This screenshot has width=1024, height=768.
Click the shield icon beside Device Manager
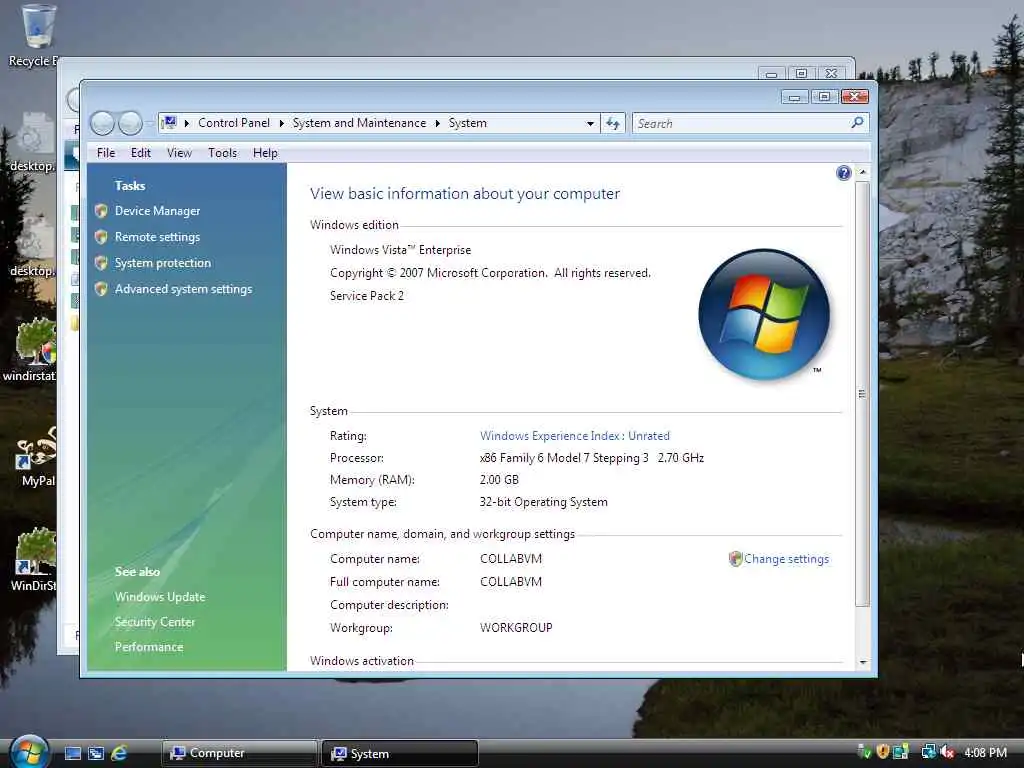(x=101, y=211)
